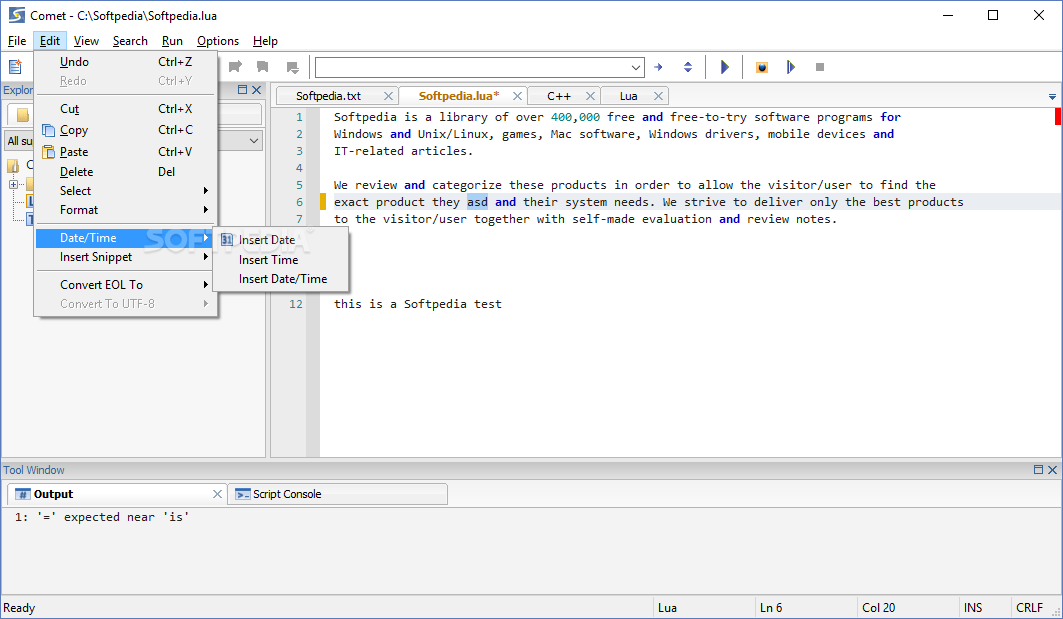Open the Run menu
The width and height of the screenshot is (1063, 619).
[172, 41]
